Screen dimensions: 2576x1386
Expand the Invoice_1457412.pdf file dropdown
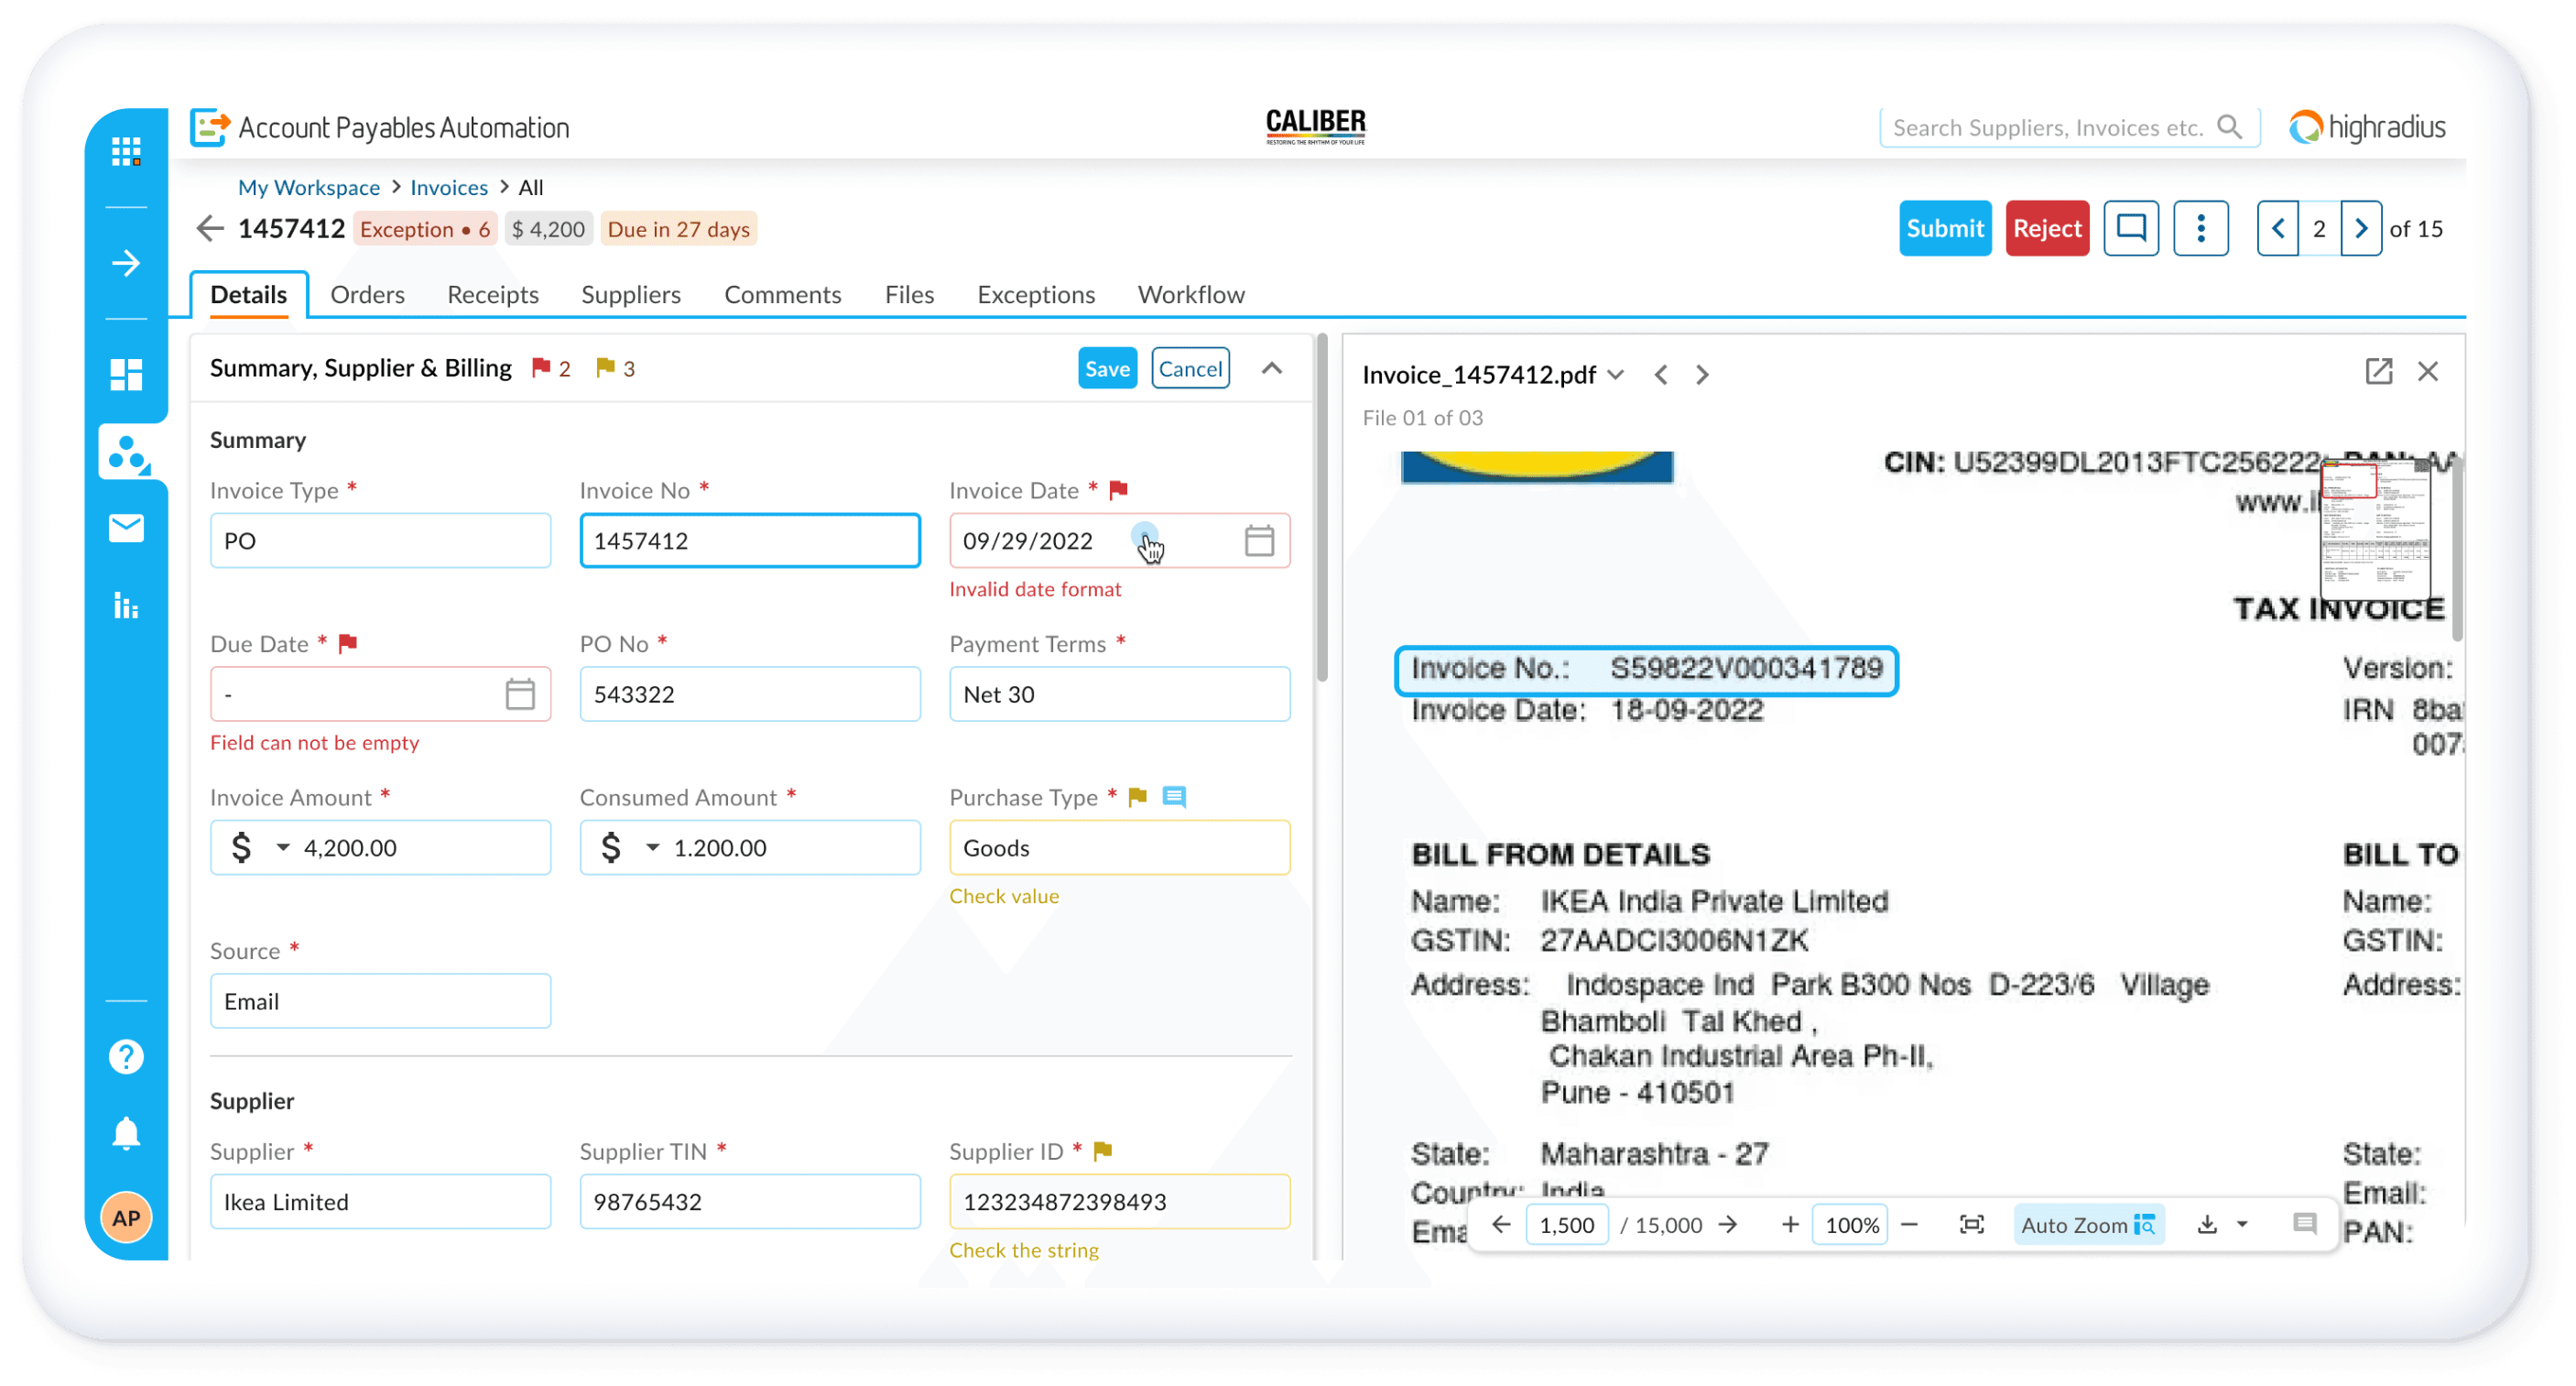pos(1616,375)
